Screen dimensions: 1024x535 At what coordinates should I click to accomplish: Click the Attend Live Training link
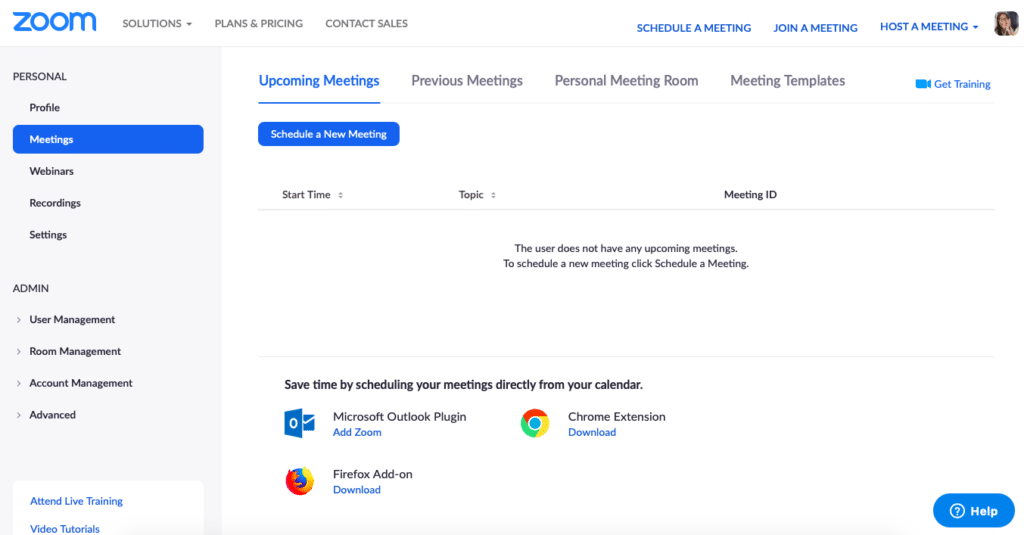click(76, 501)
